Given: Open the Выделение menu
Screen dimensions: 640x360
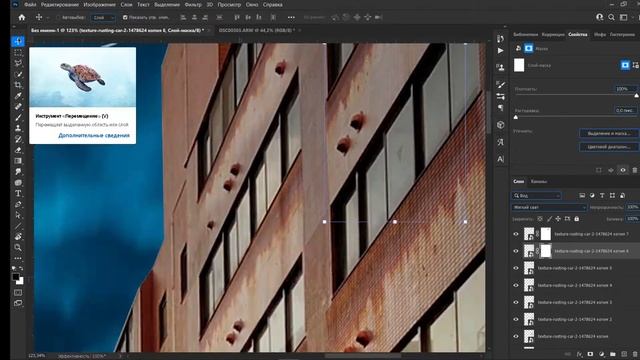Looking at the screenshot, I should coord(167,4).
